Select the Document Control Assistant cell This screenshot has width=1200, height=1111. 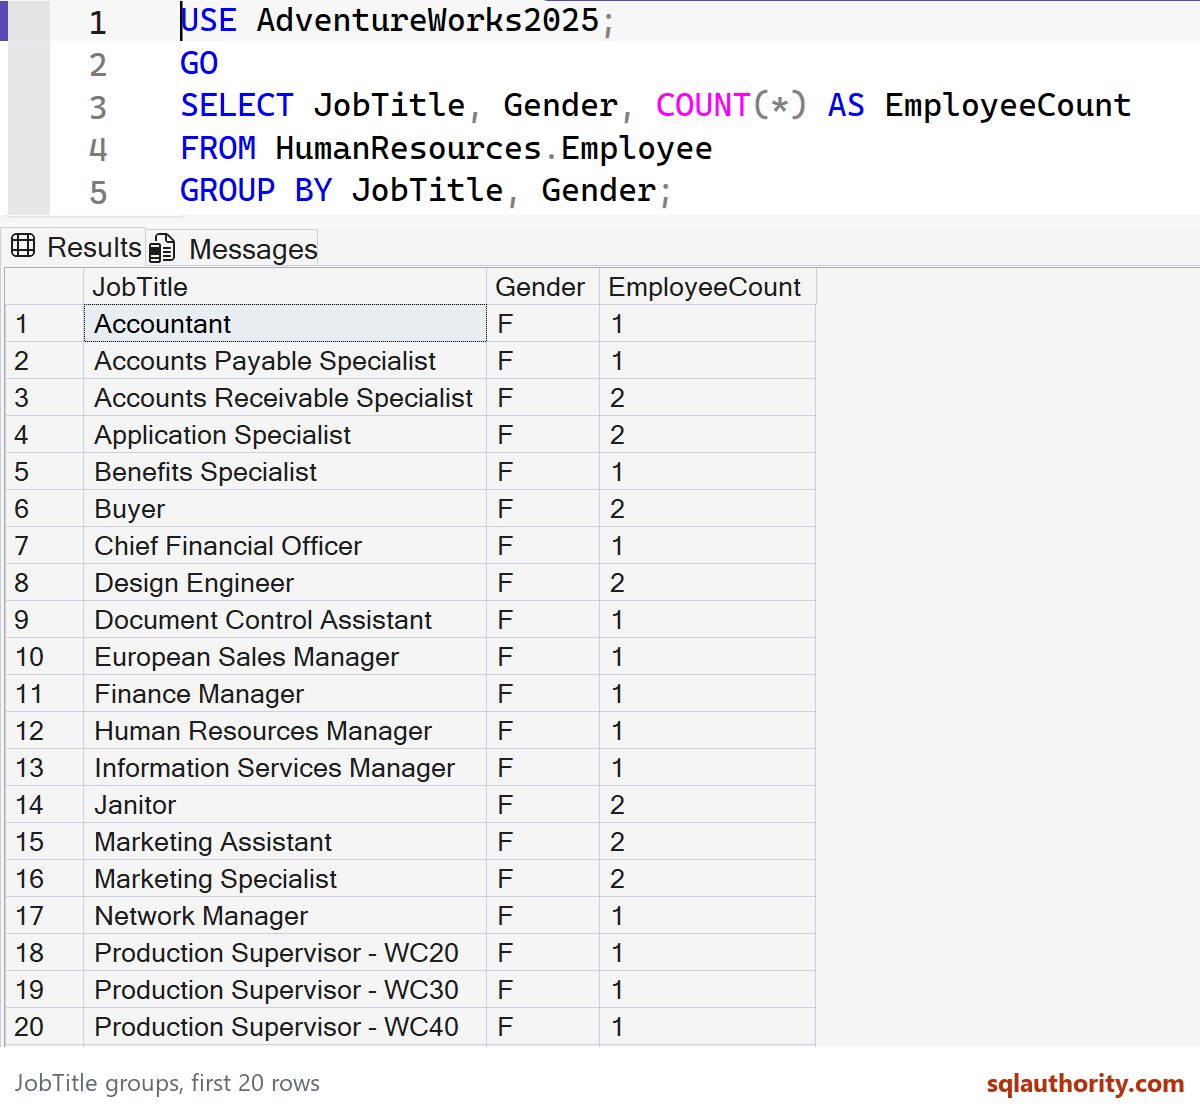pos(285,620)
